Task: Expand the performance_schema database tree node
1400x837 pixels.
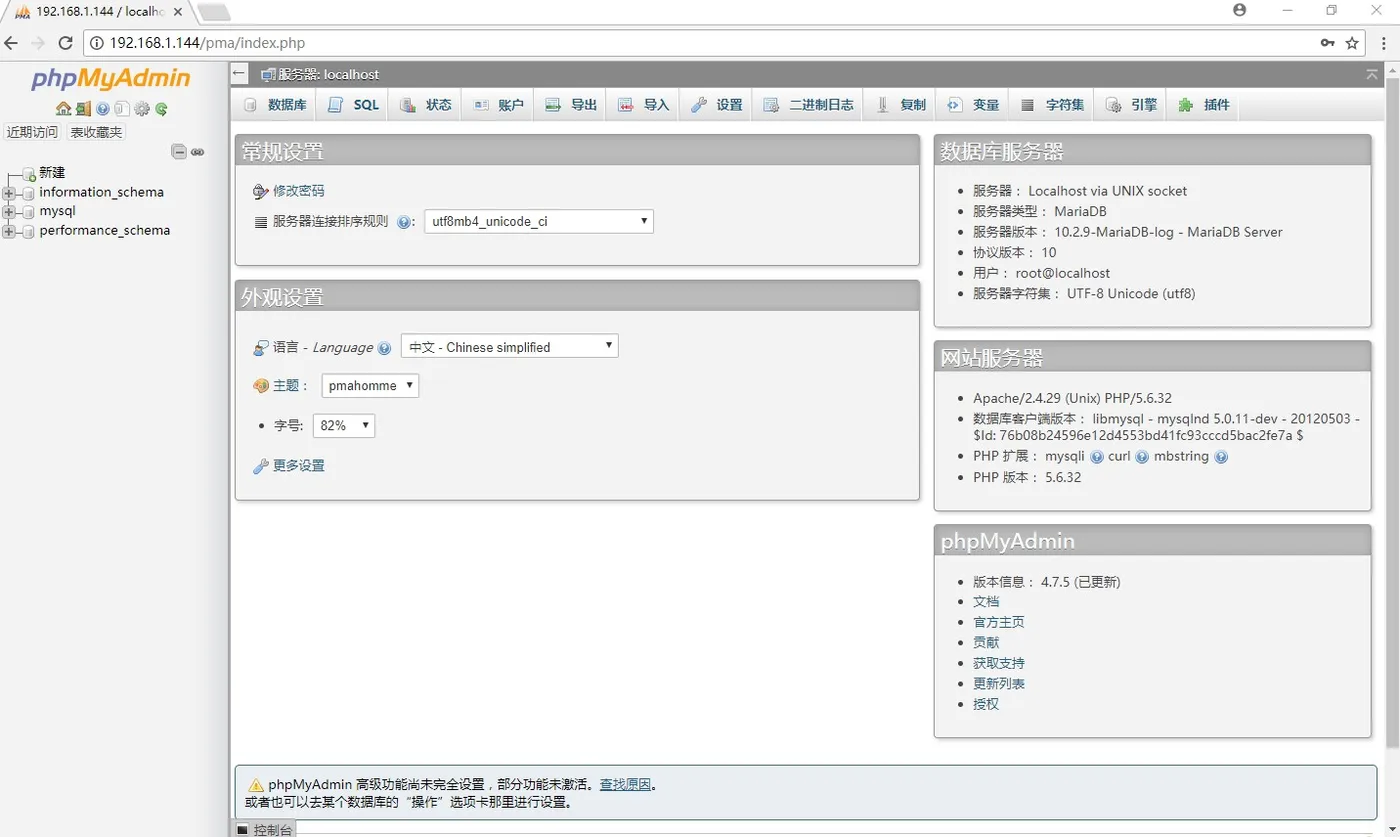Action: coord(9,231)
